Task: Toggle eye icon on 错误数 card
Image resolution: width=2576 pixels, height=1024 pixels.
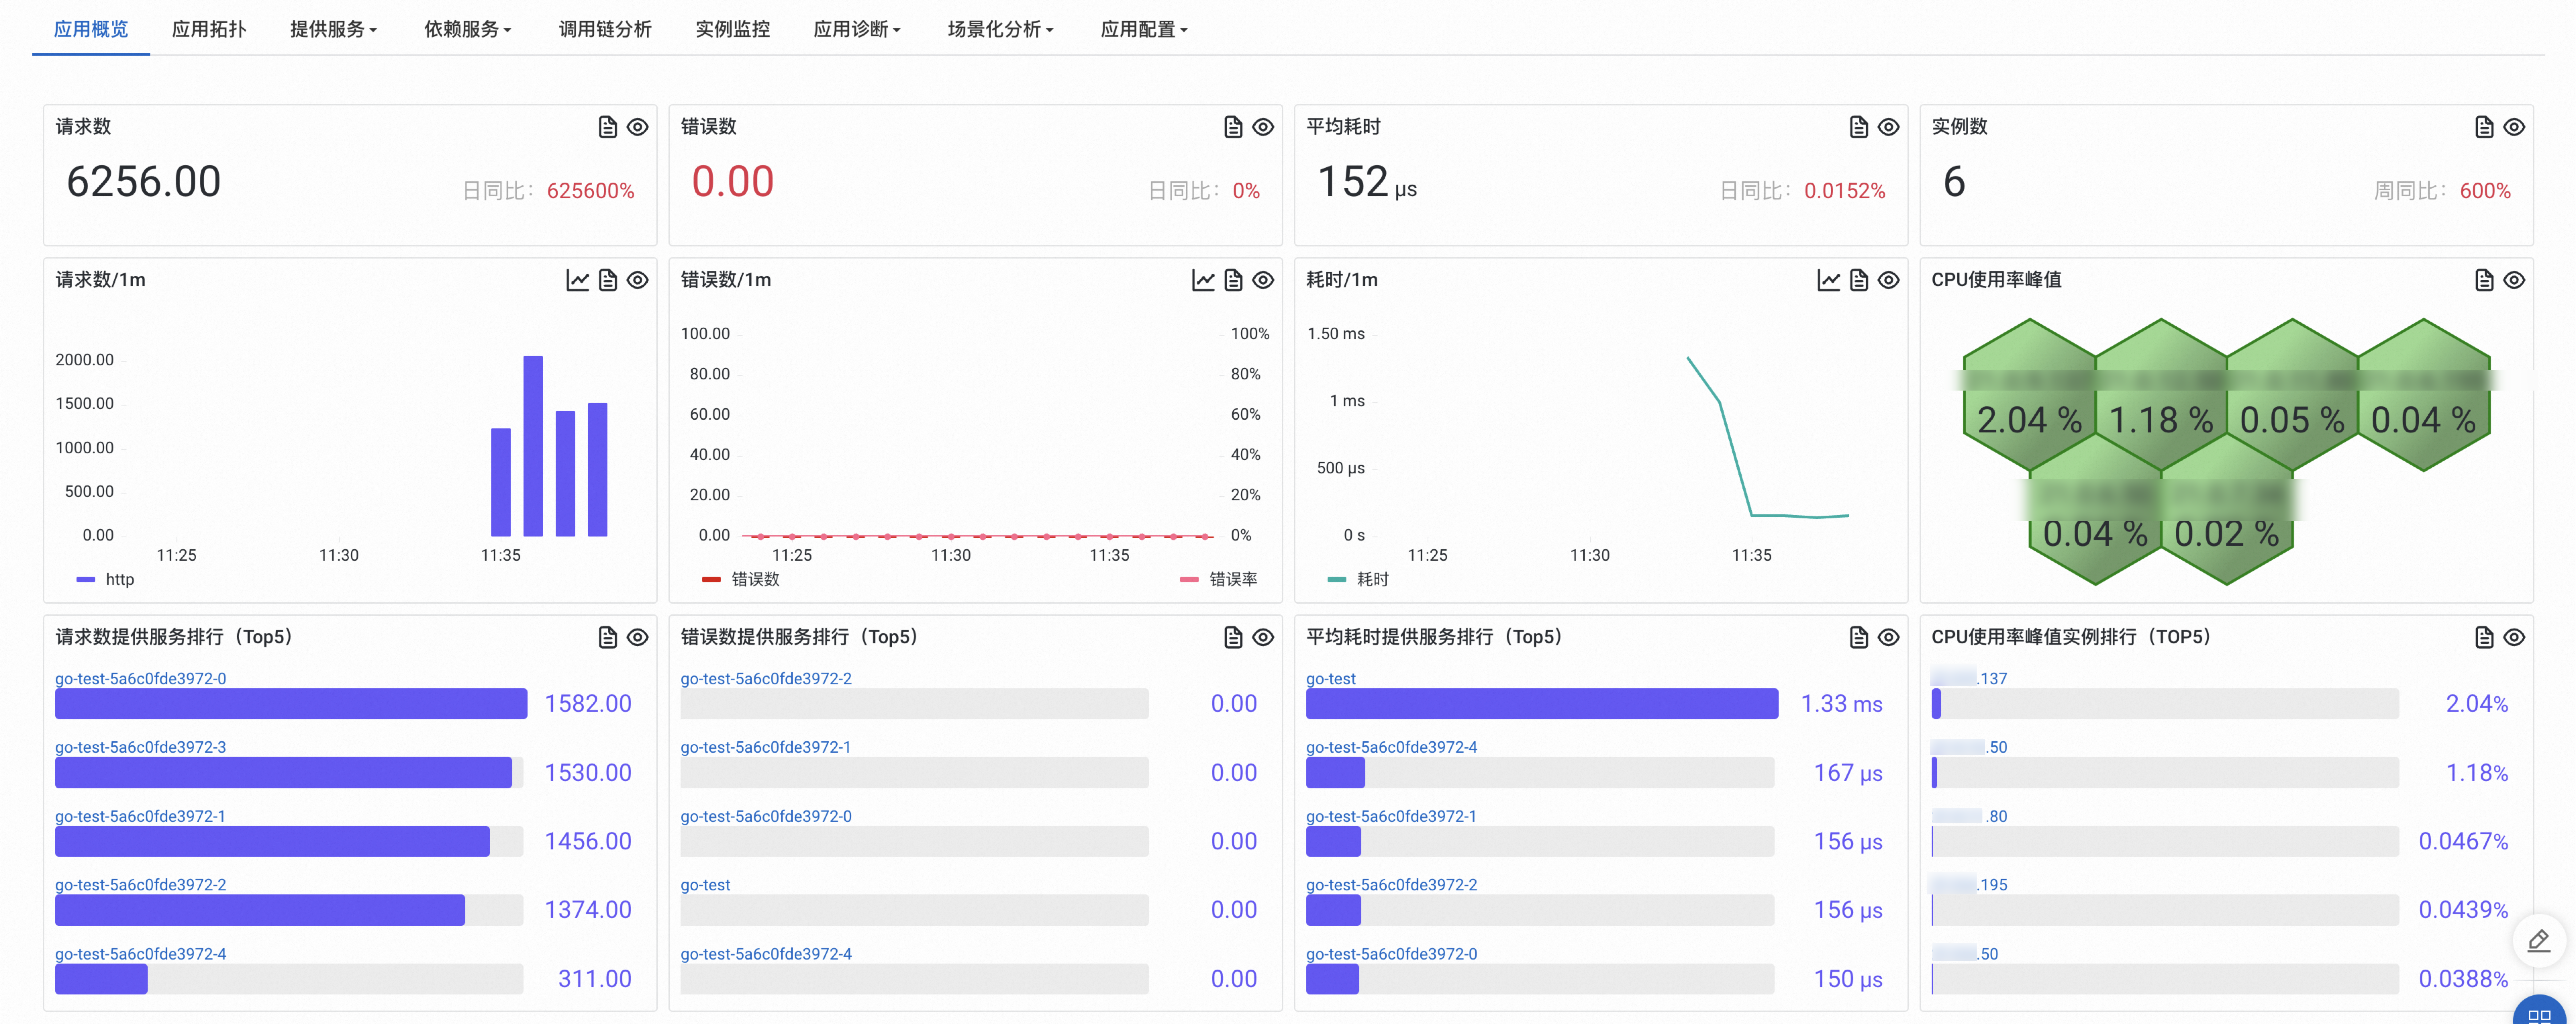Action: point(1263,127)
